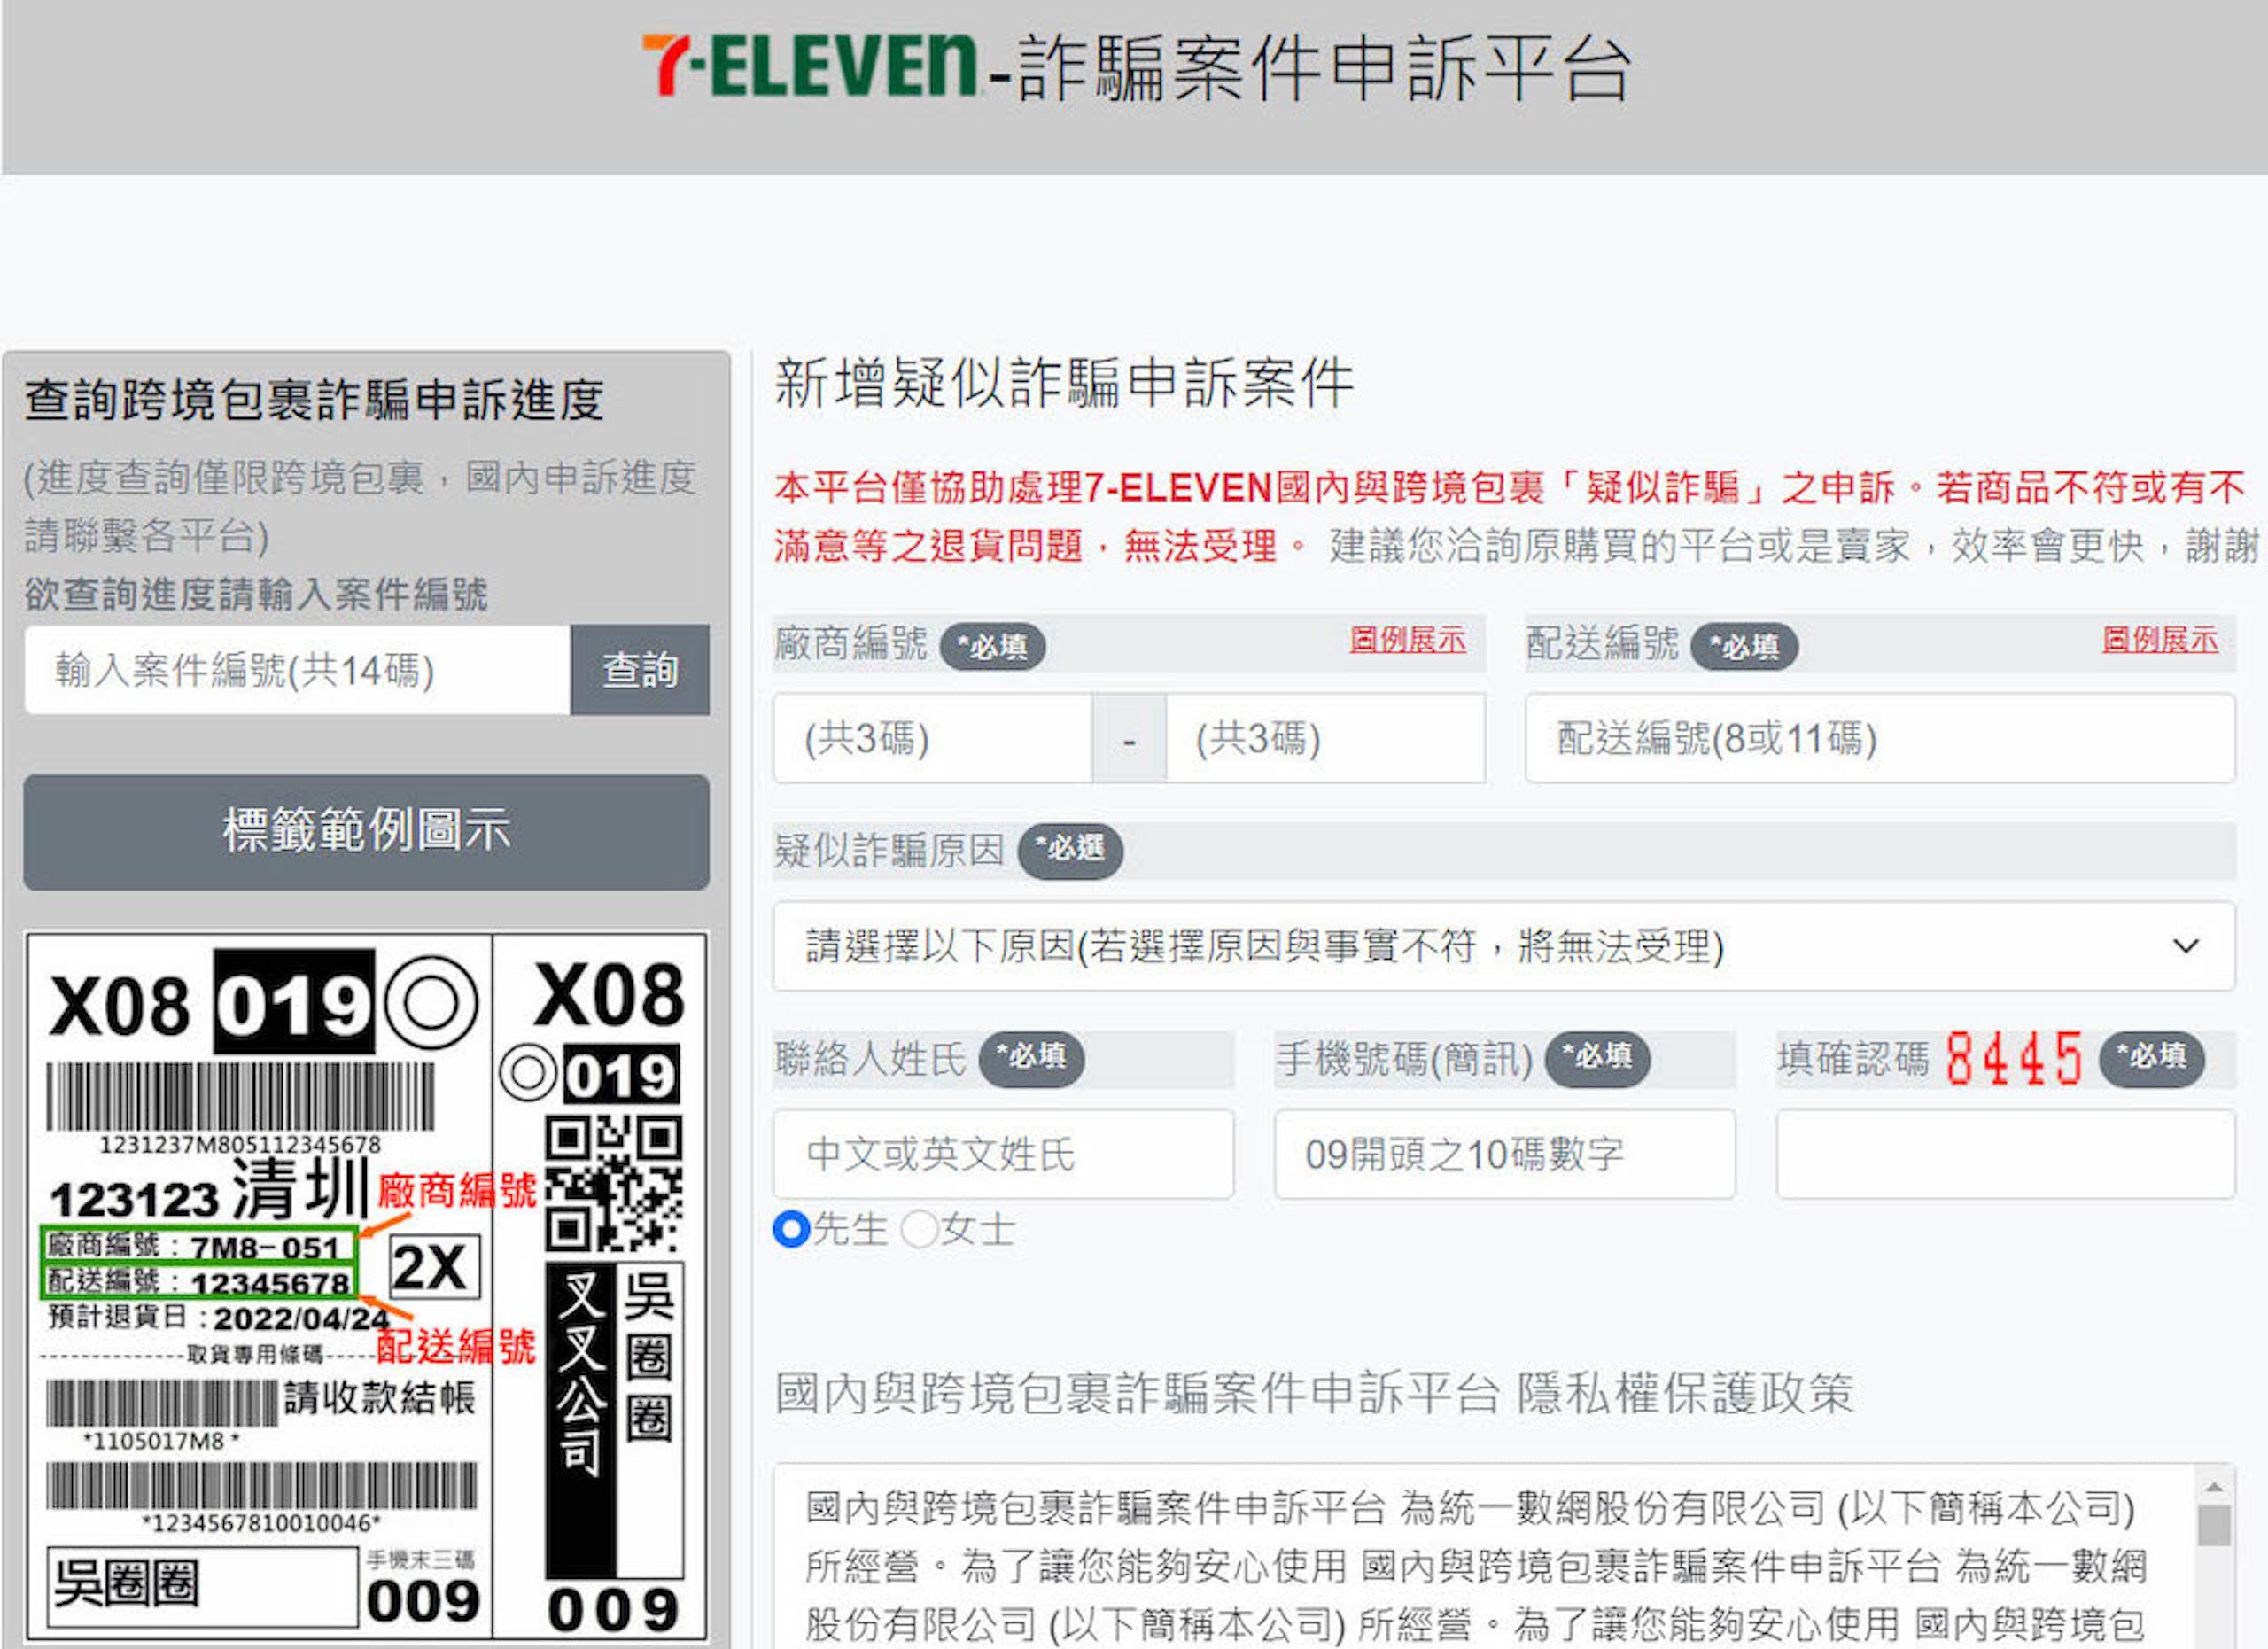This screenshot has height=1649, width=2268.
Task: Click the top barcode on label example
Action: coord(240,1097)
